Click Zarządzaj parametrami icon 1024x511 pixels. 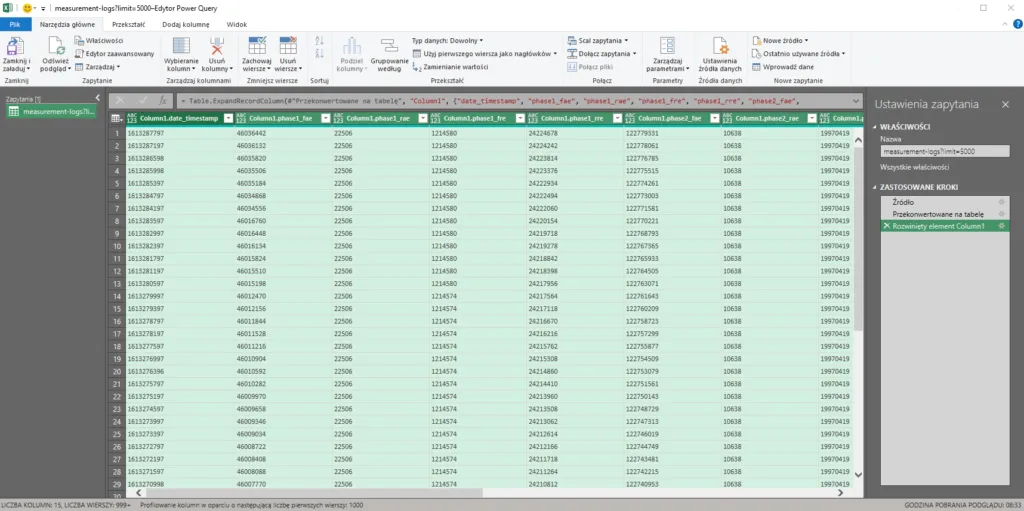pos(667,46)
